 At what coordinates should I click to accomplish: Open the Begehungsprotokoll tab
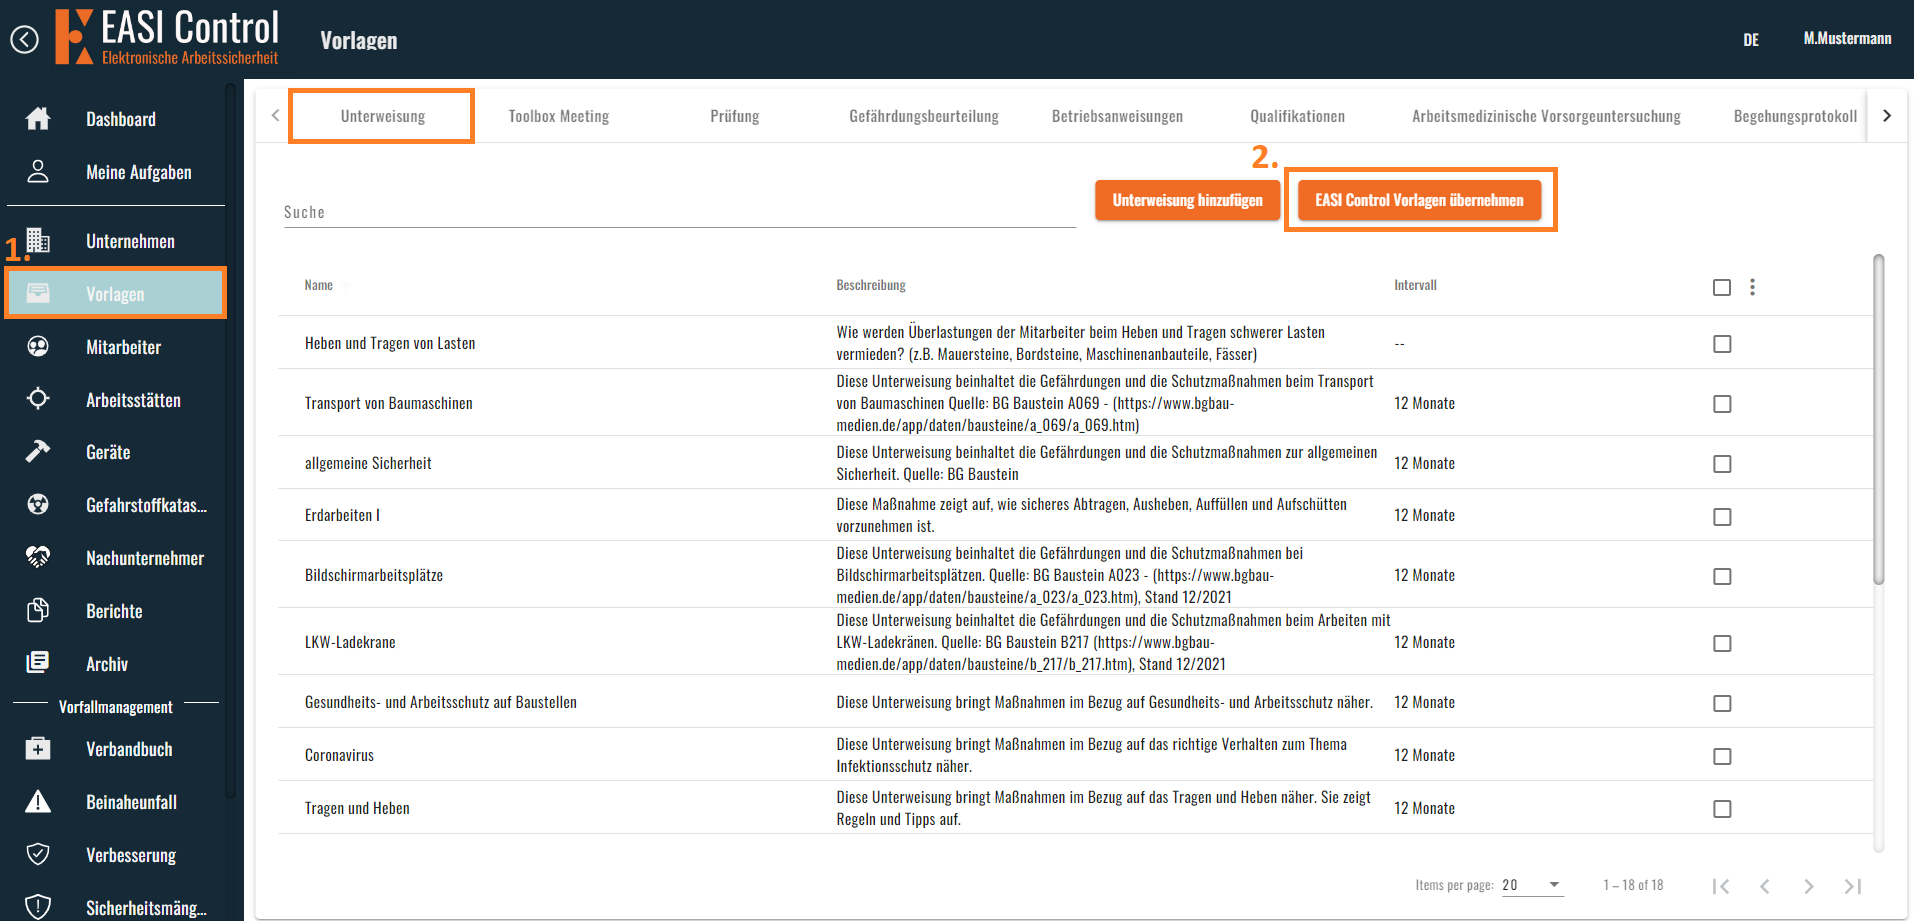pos(1795,116)
